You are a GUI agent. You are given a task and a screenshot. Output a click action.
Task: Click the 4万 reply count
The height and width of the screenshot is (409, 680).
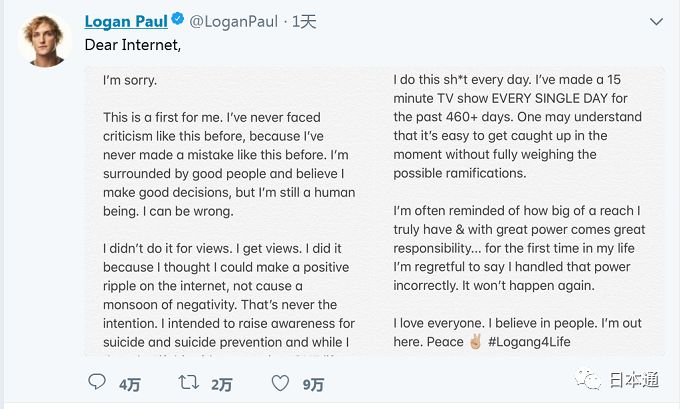point(129,382)
